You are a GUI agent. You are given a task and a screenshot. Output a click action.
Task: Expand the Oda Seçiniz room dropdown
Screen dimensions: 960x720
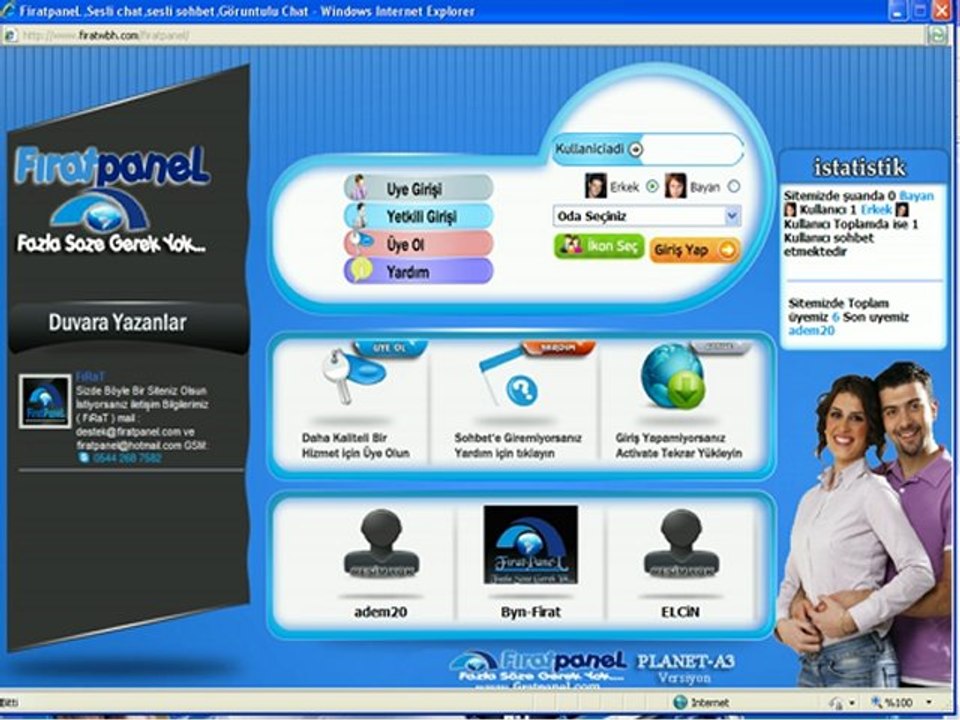click(x=647, y=216)
